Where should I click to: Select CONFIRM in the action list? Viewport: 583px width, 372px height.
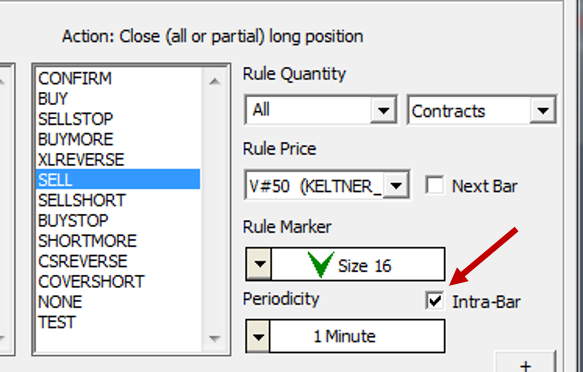(x=118, y=78)
